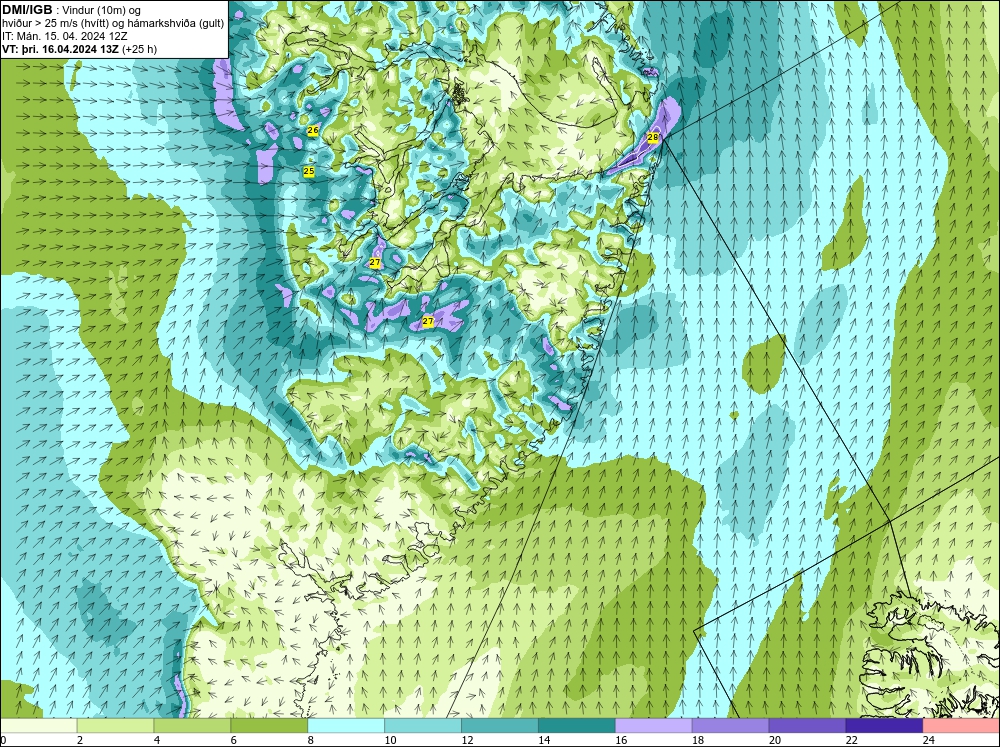Click the scale value "18"

698,740
